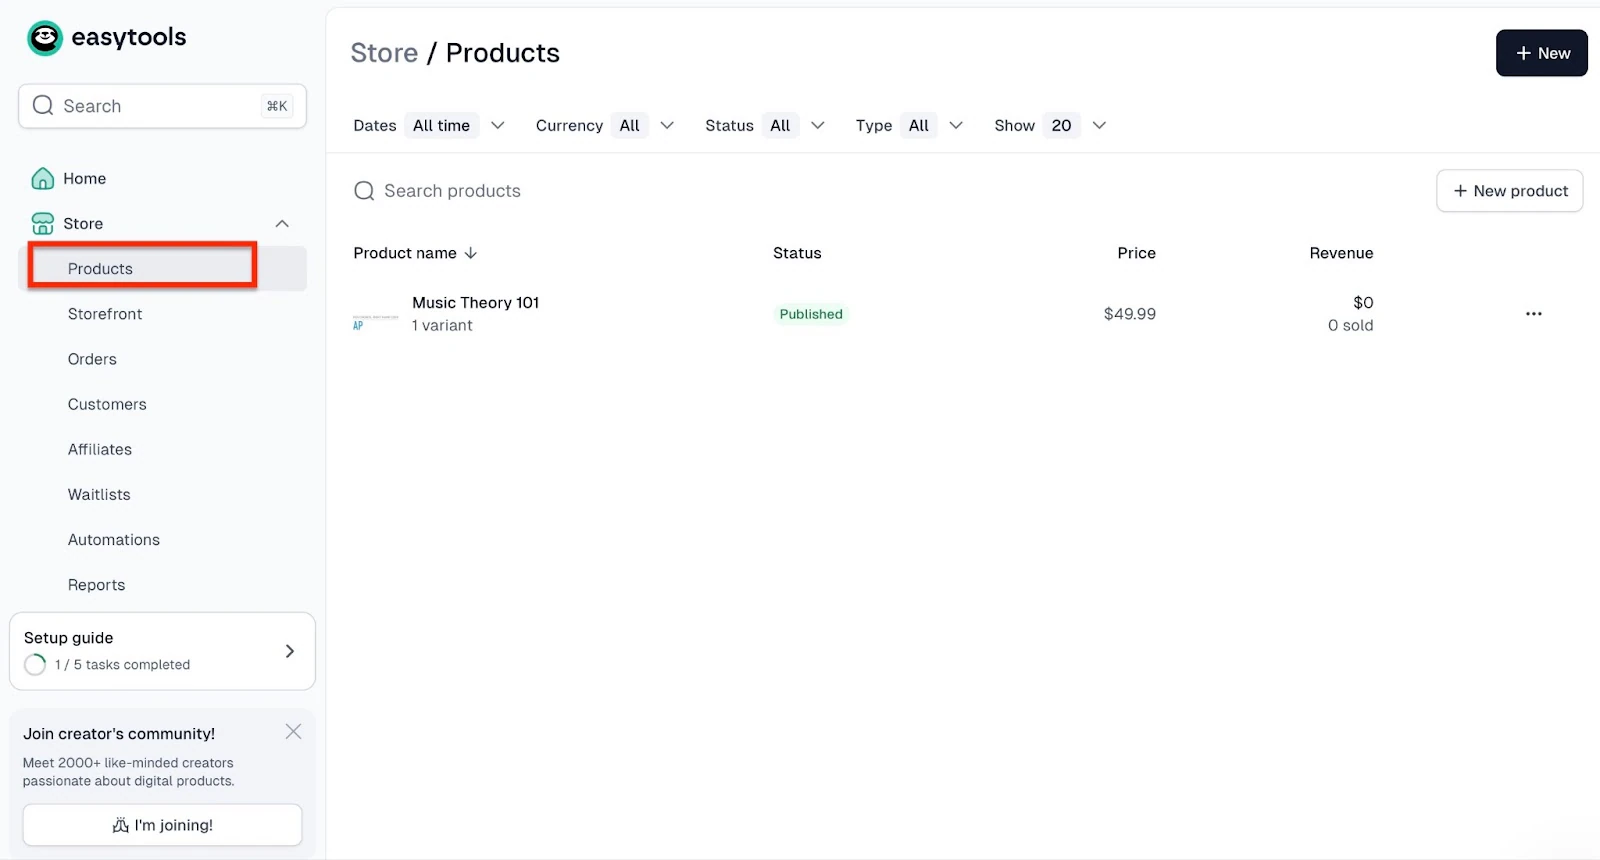Click the easytools sloth logo icon
Screen dimensions: 1600x860
coord(45,38)
